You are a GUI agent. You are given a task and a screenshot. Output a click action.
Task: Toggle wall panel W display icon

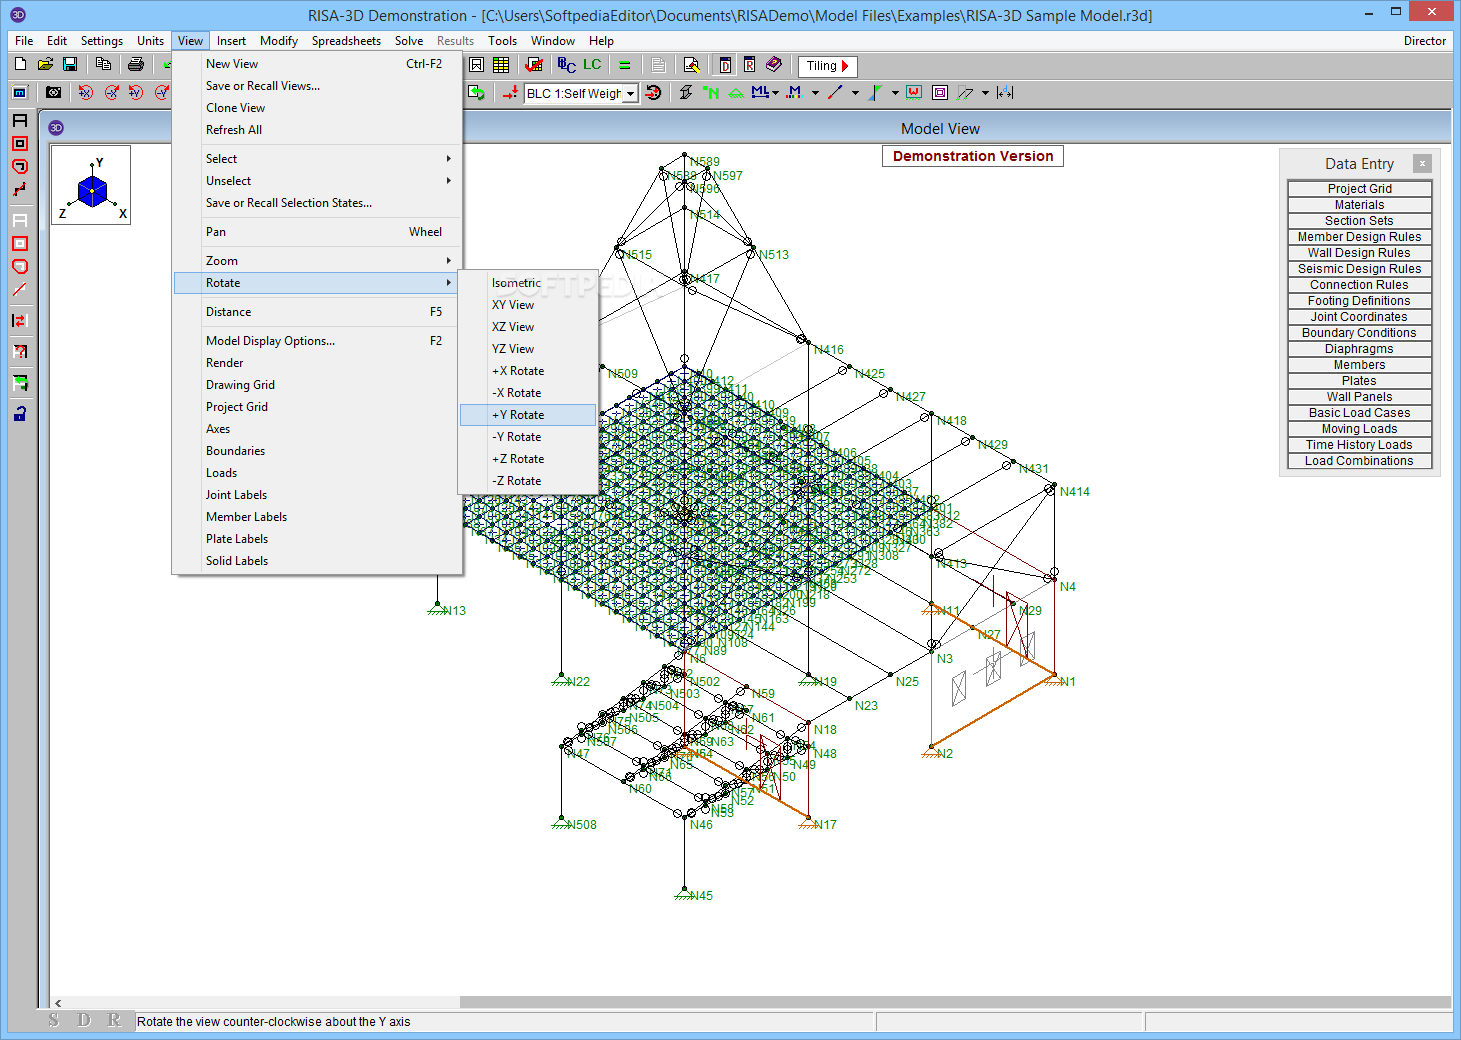(x=914, y=93)
